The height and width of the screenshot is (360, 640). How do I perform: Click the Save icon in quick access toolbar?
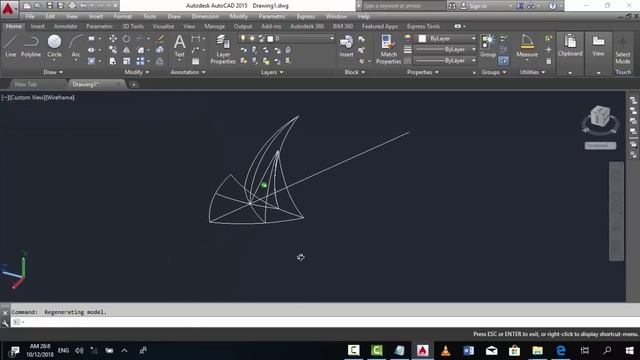(49, 6)
